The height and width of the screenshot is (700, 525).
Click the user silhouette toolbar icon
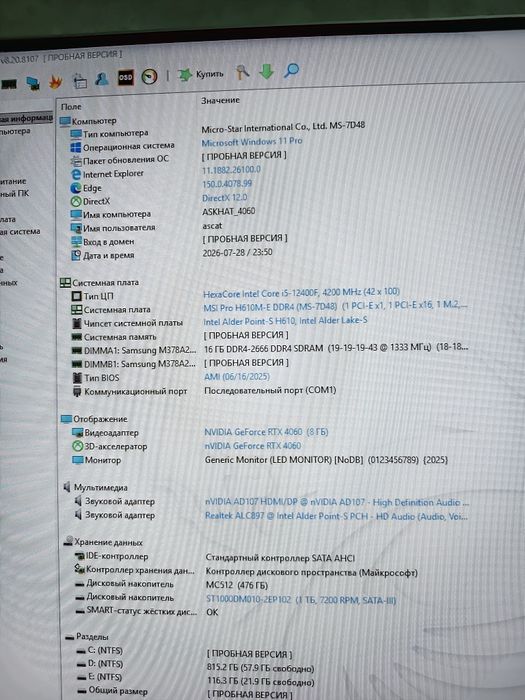pyautogui.click(x=102, y=79)
